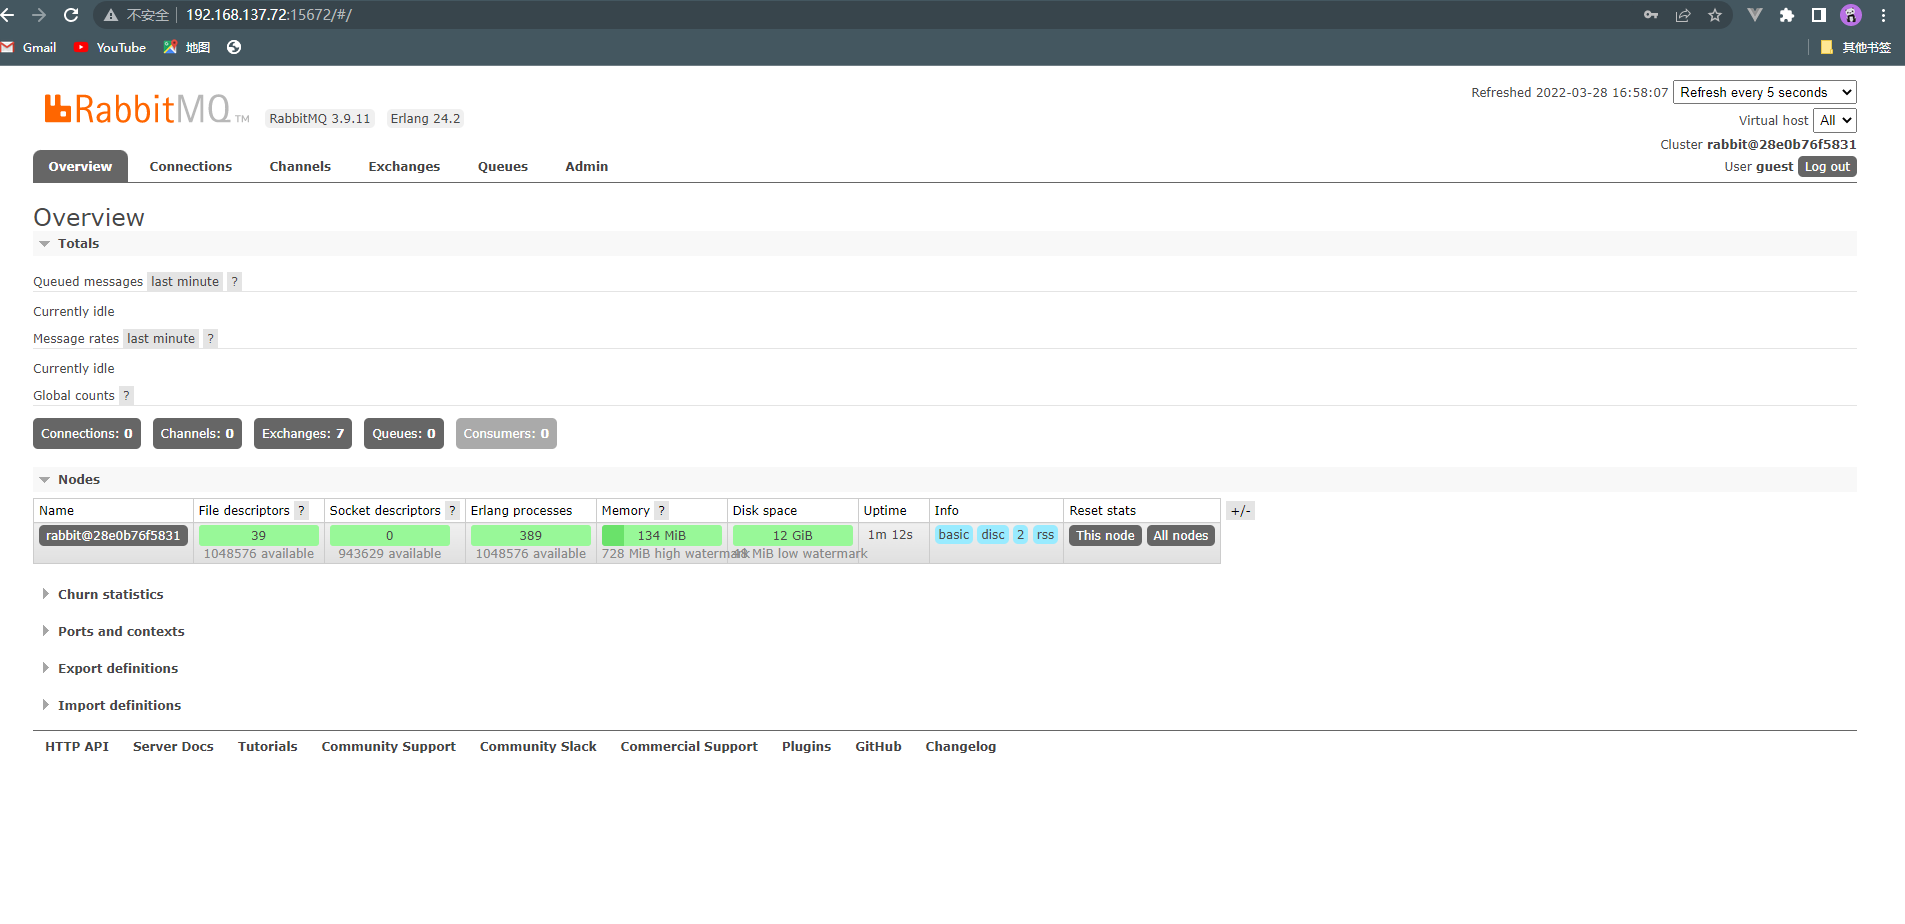Viewport: 1905px width, 924px height.
Task: Open the maps bookmark 地图
Action: pos(187,47)
